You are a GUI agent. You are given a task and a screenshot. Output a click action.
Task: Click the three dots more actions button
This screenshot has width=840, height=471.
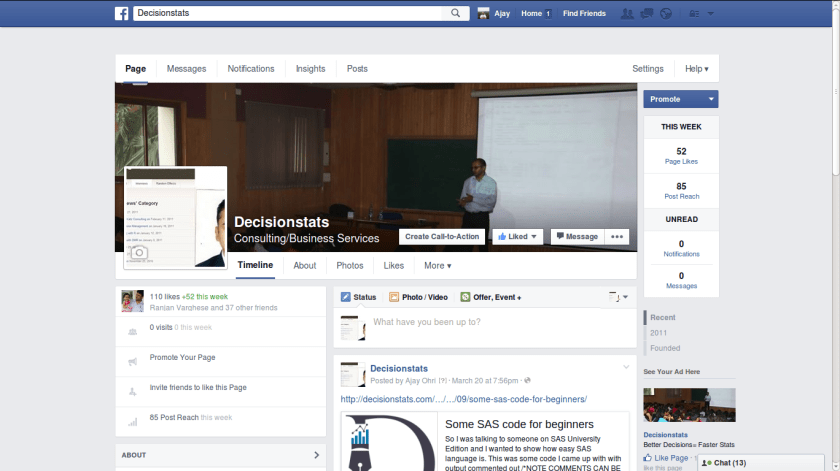pyautogui.click(x=617, y=237)
